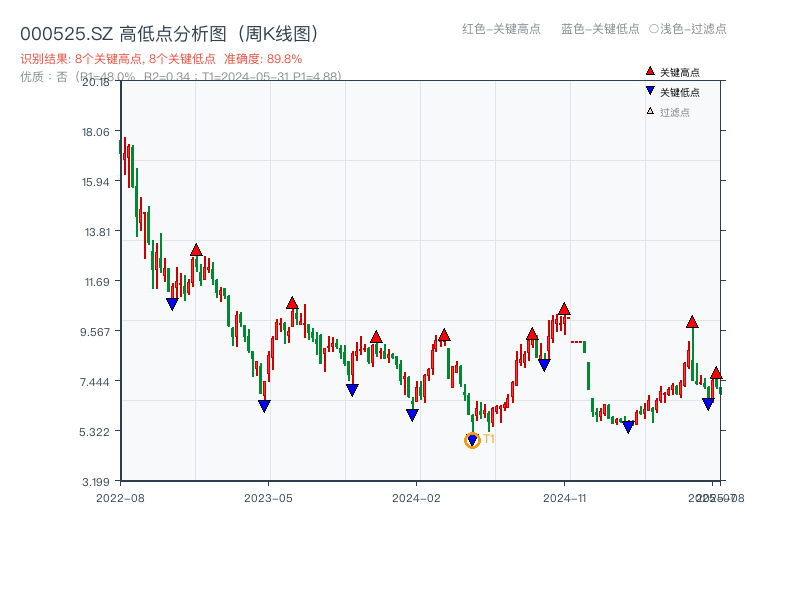The image size is (800, 600).
Task: Select the 过滤点 legend label
Action: coord(674,112)
